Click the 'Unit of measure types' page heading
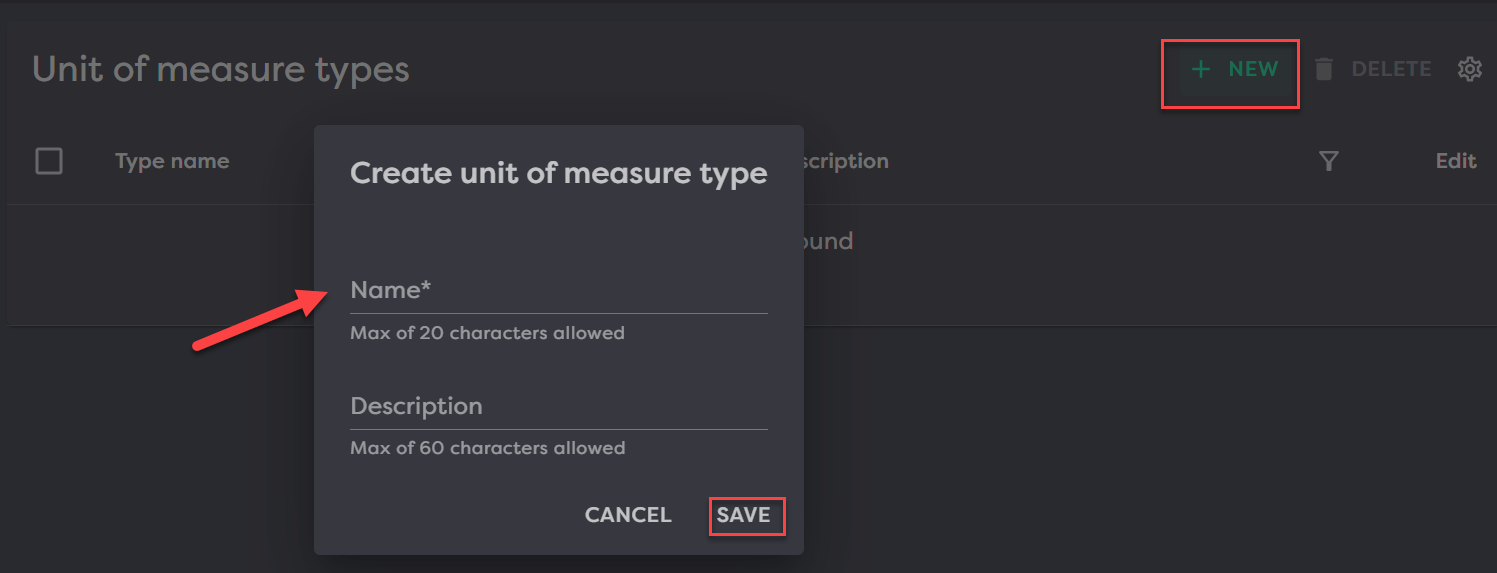This screenshot has width=1497, height=573. click(221, 69)
